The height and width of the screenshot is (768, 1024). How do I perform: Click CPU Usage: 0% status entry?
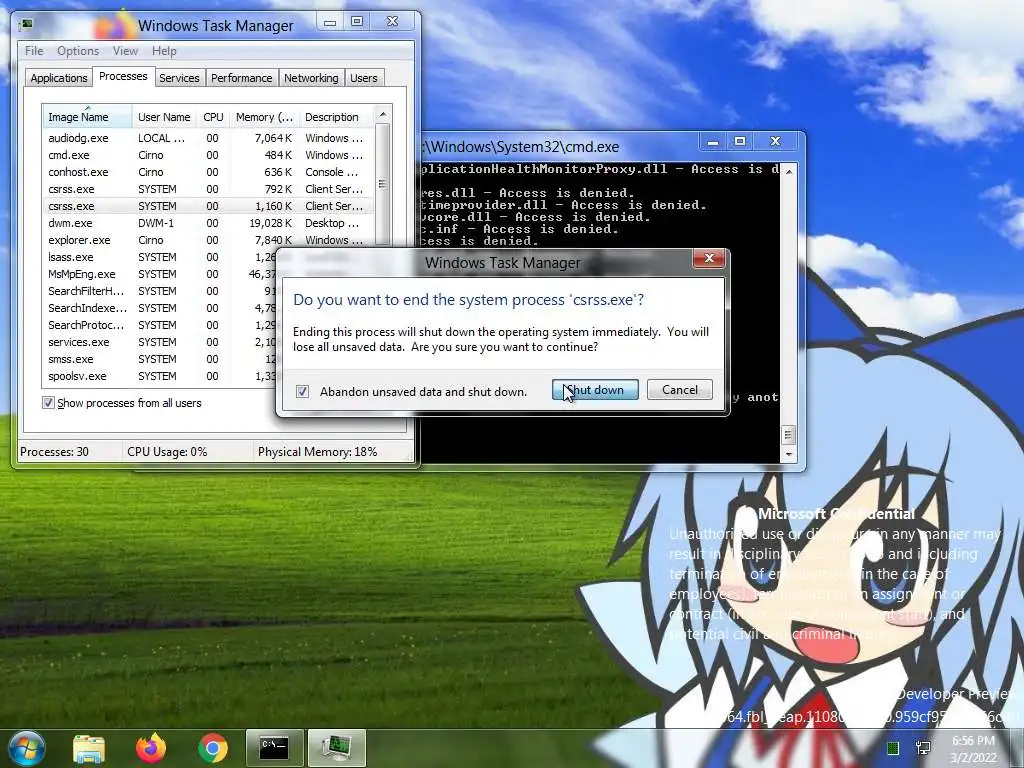pyautogui.click(x=167, y=451)
